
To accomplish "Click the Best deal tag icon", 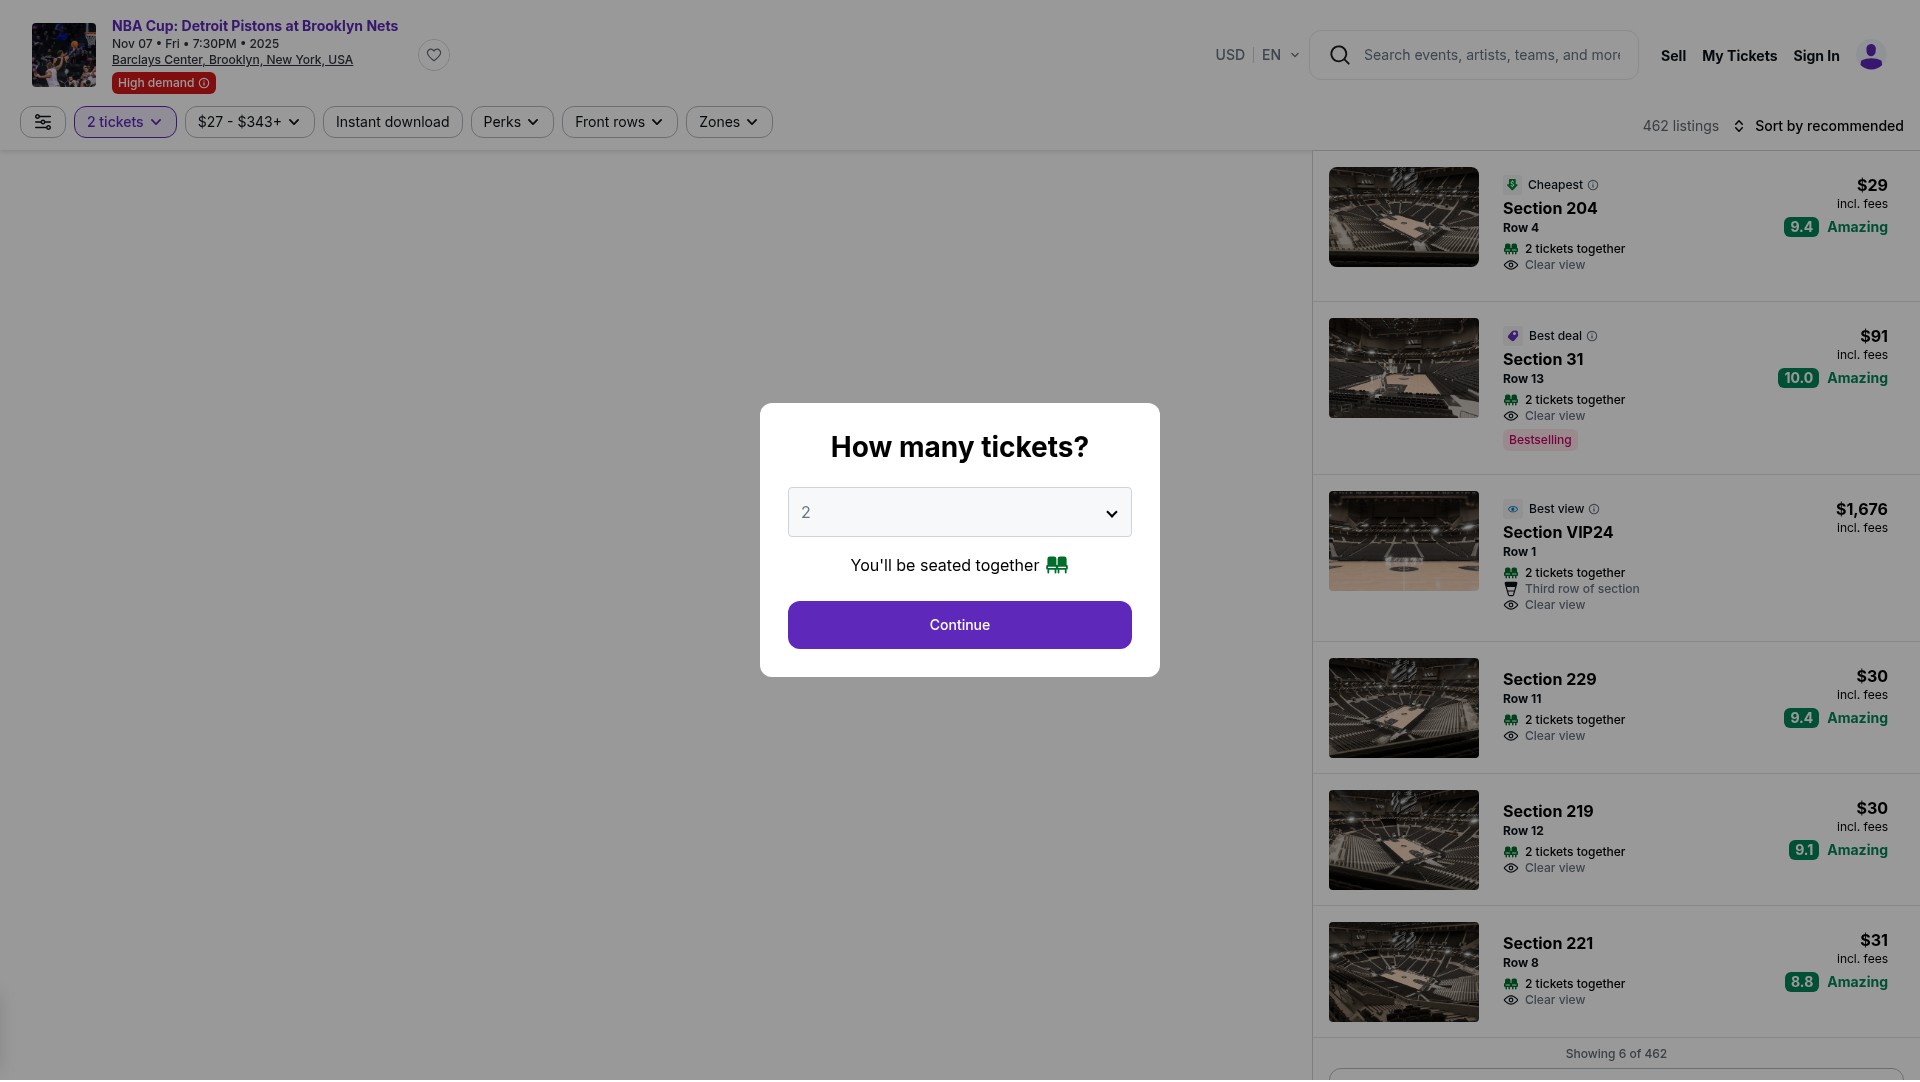I will tap(1513, 336).
